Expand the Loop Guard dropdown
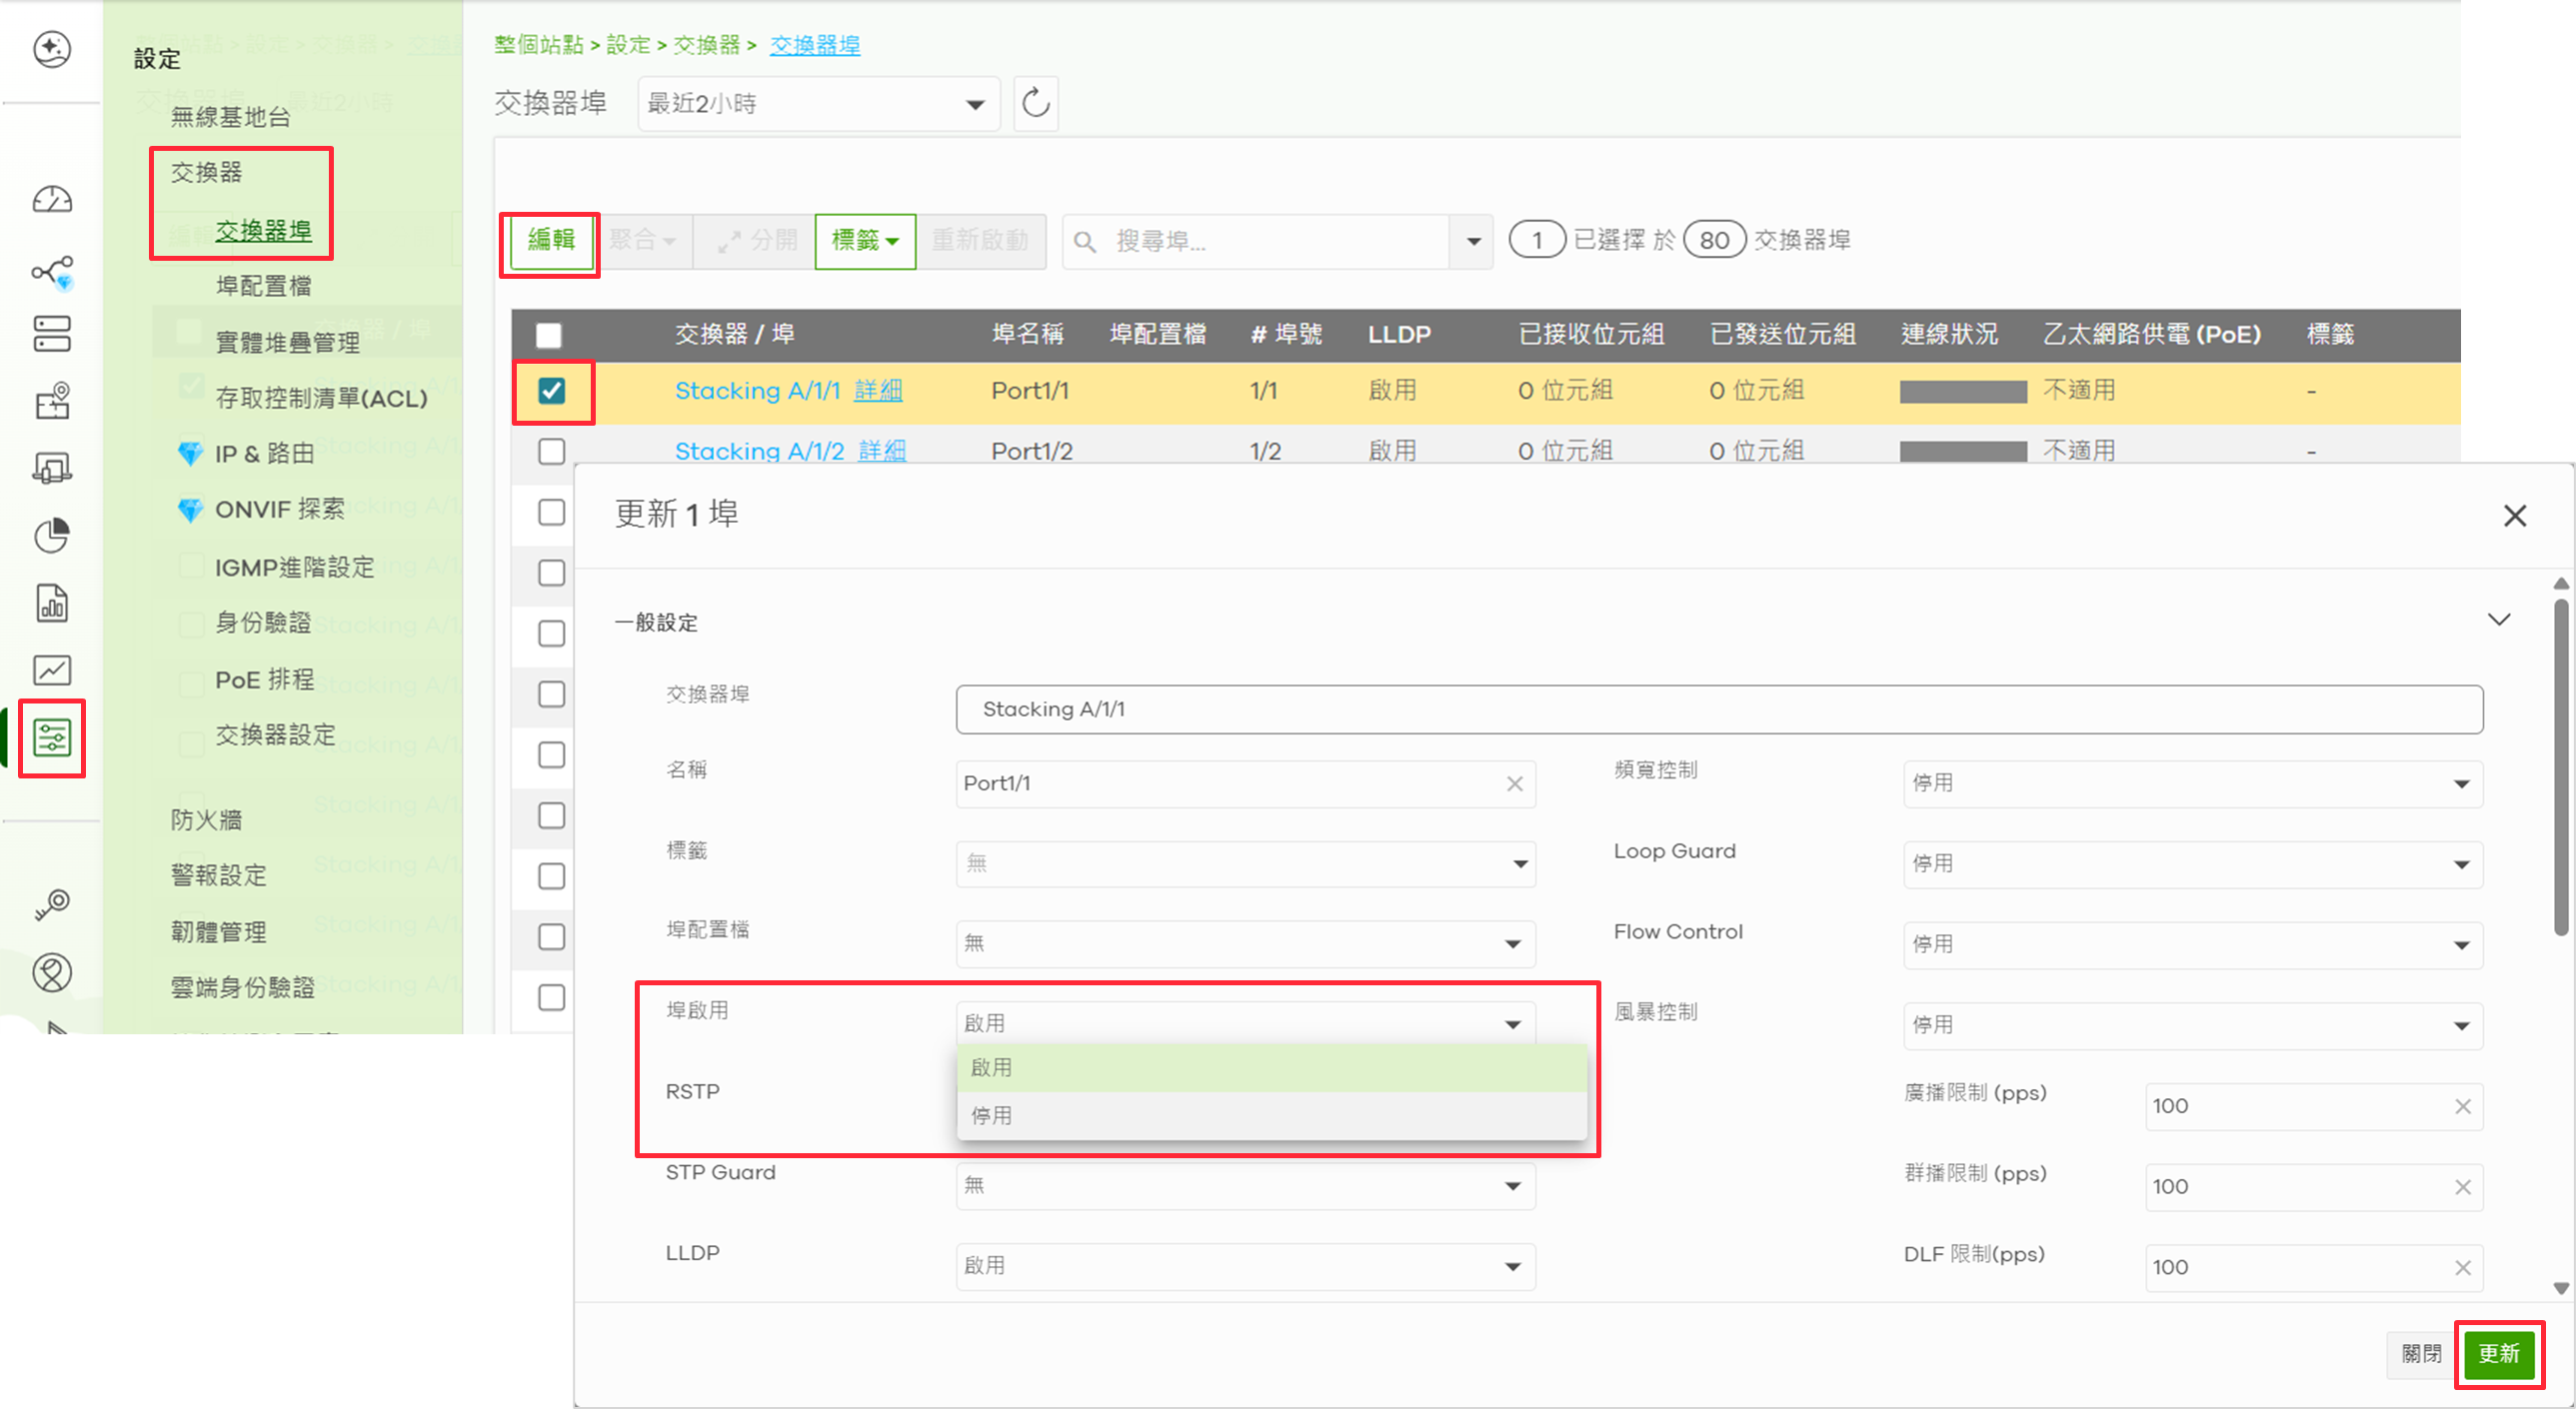Image resolution: width=2576 pixels, height=1409 pixels. pyautogui.click(x=2192, y=864)
